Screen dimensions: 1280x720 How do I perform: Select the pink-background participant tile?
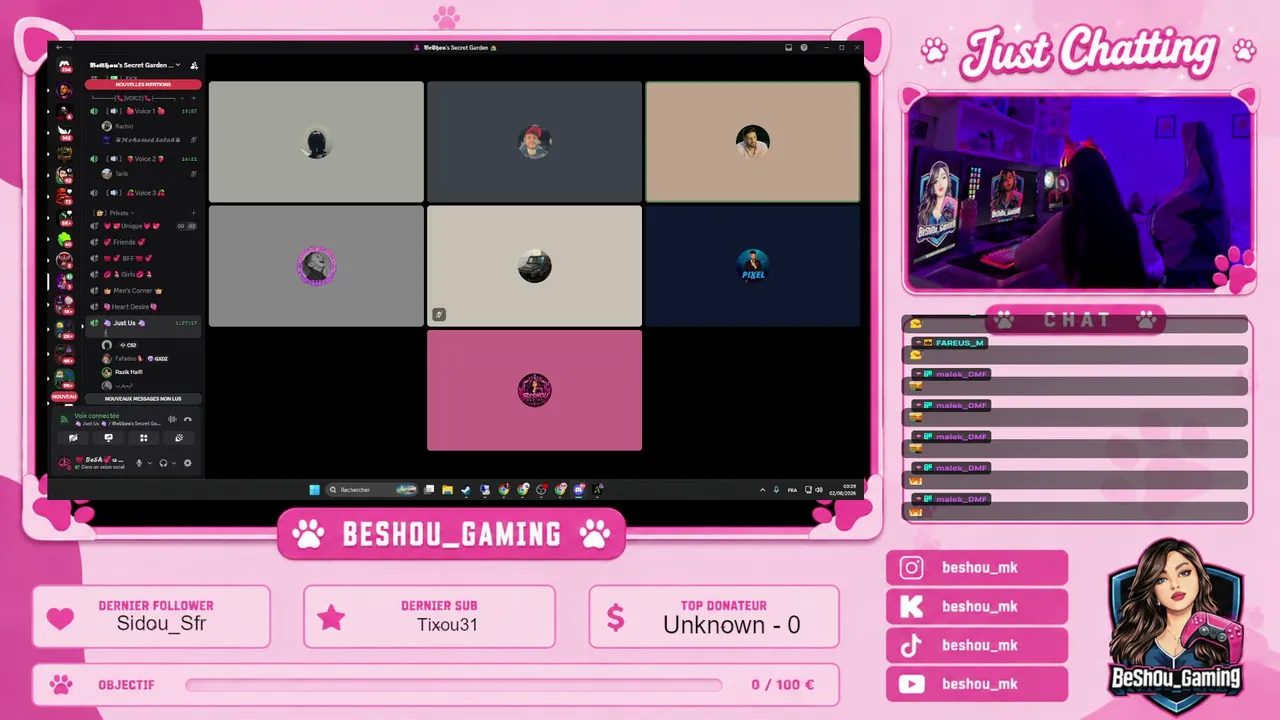tap(534, 390)
